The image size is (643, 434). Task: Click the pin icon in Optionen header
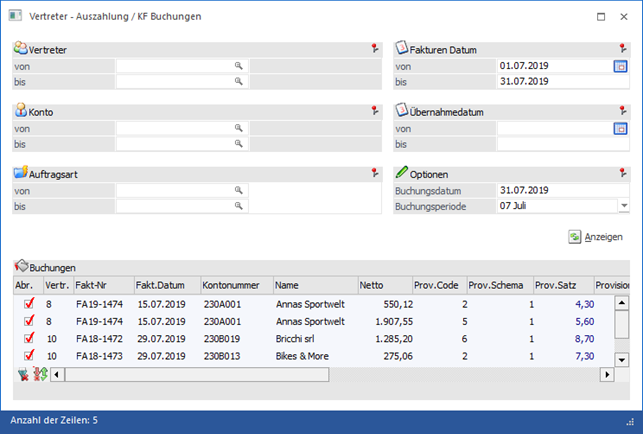[625, 172]
